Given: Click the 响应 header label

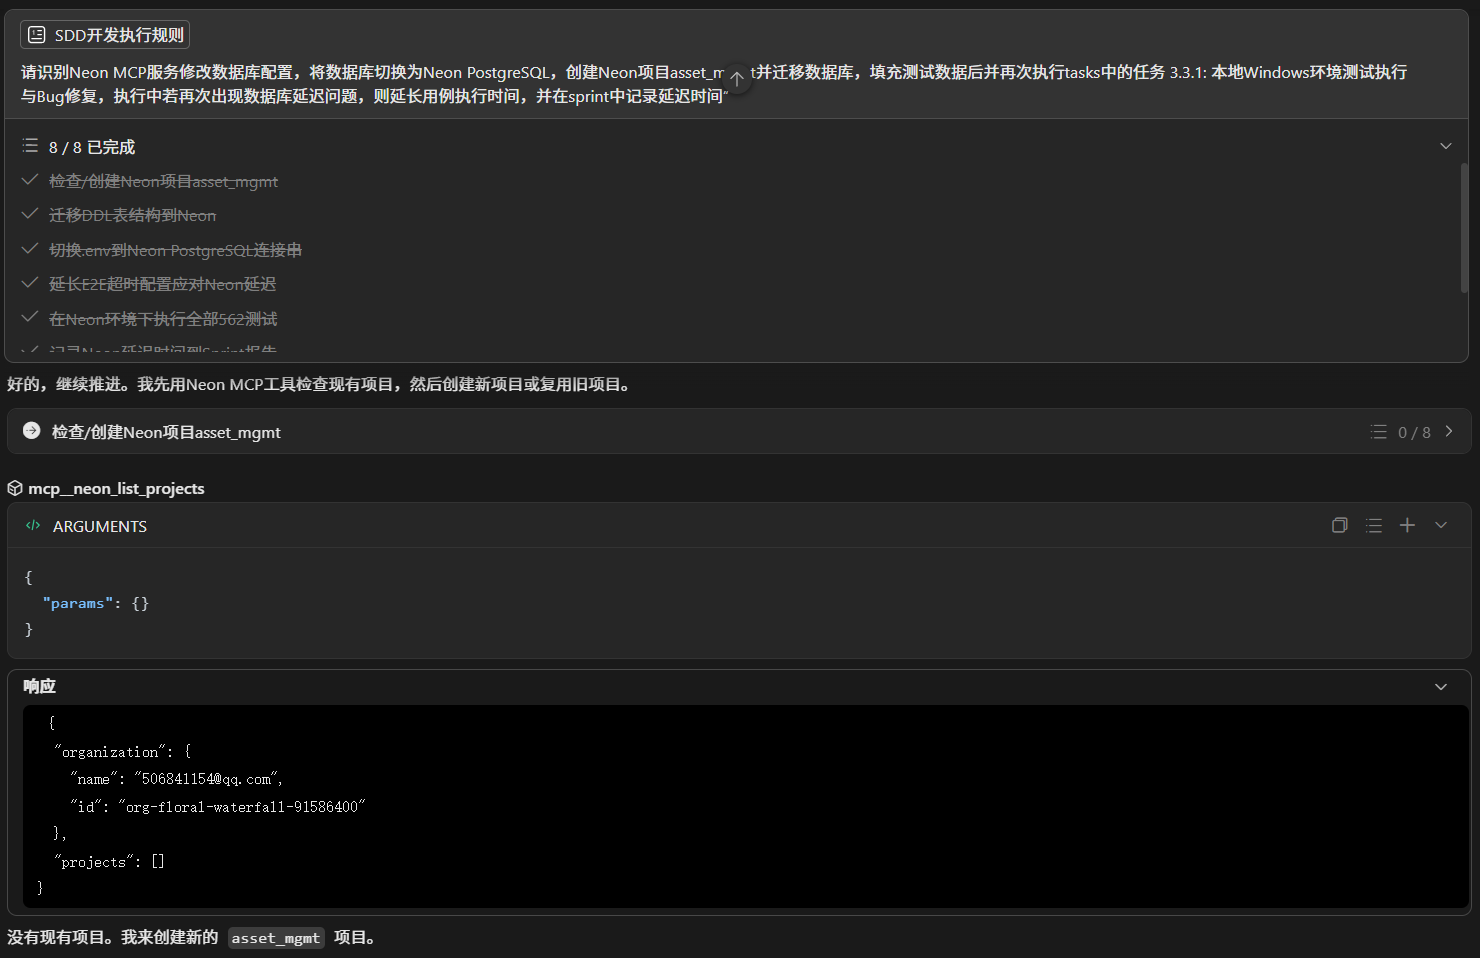Looking at the screenshot, I should [40, 686].
